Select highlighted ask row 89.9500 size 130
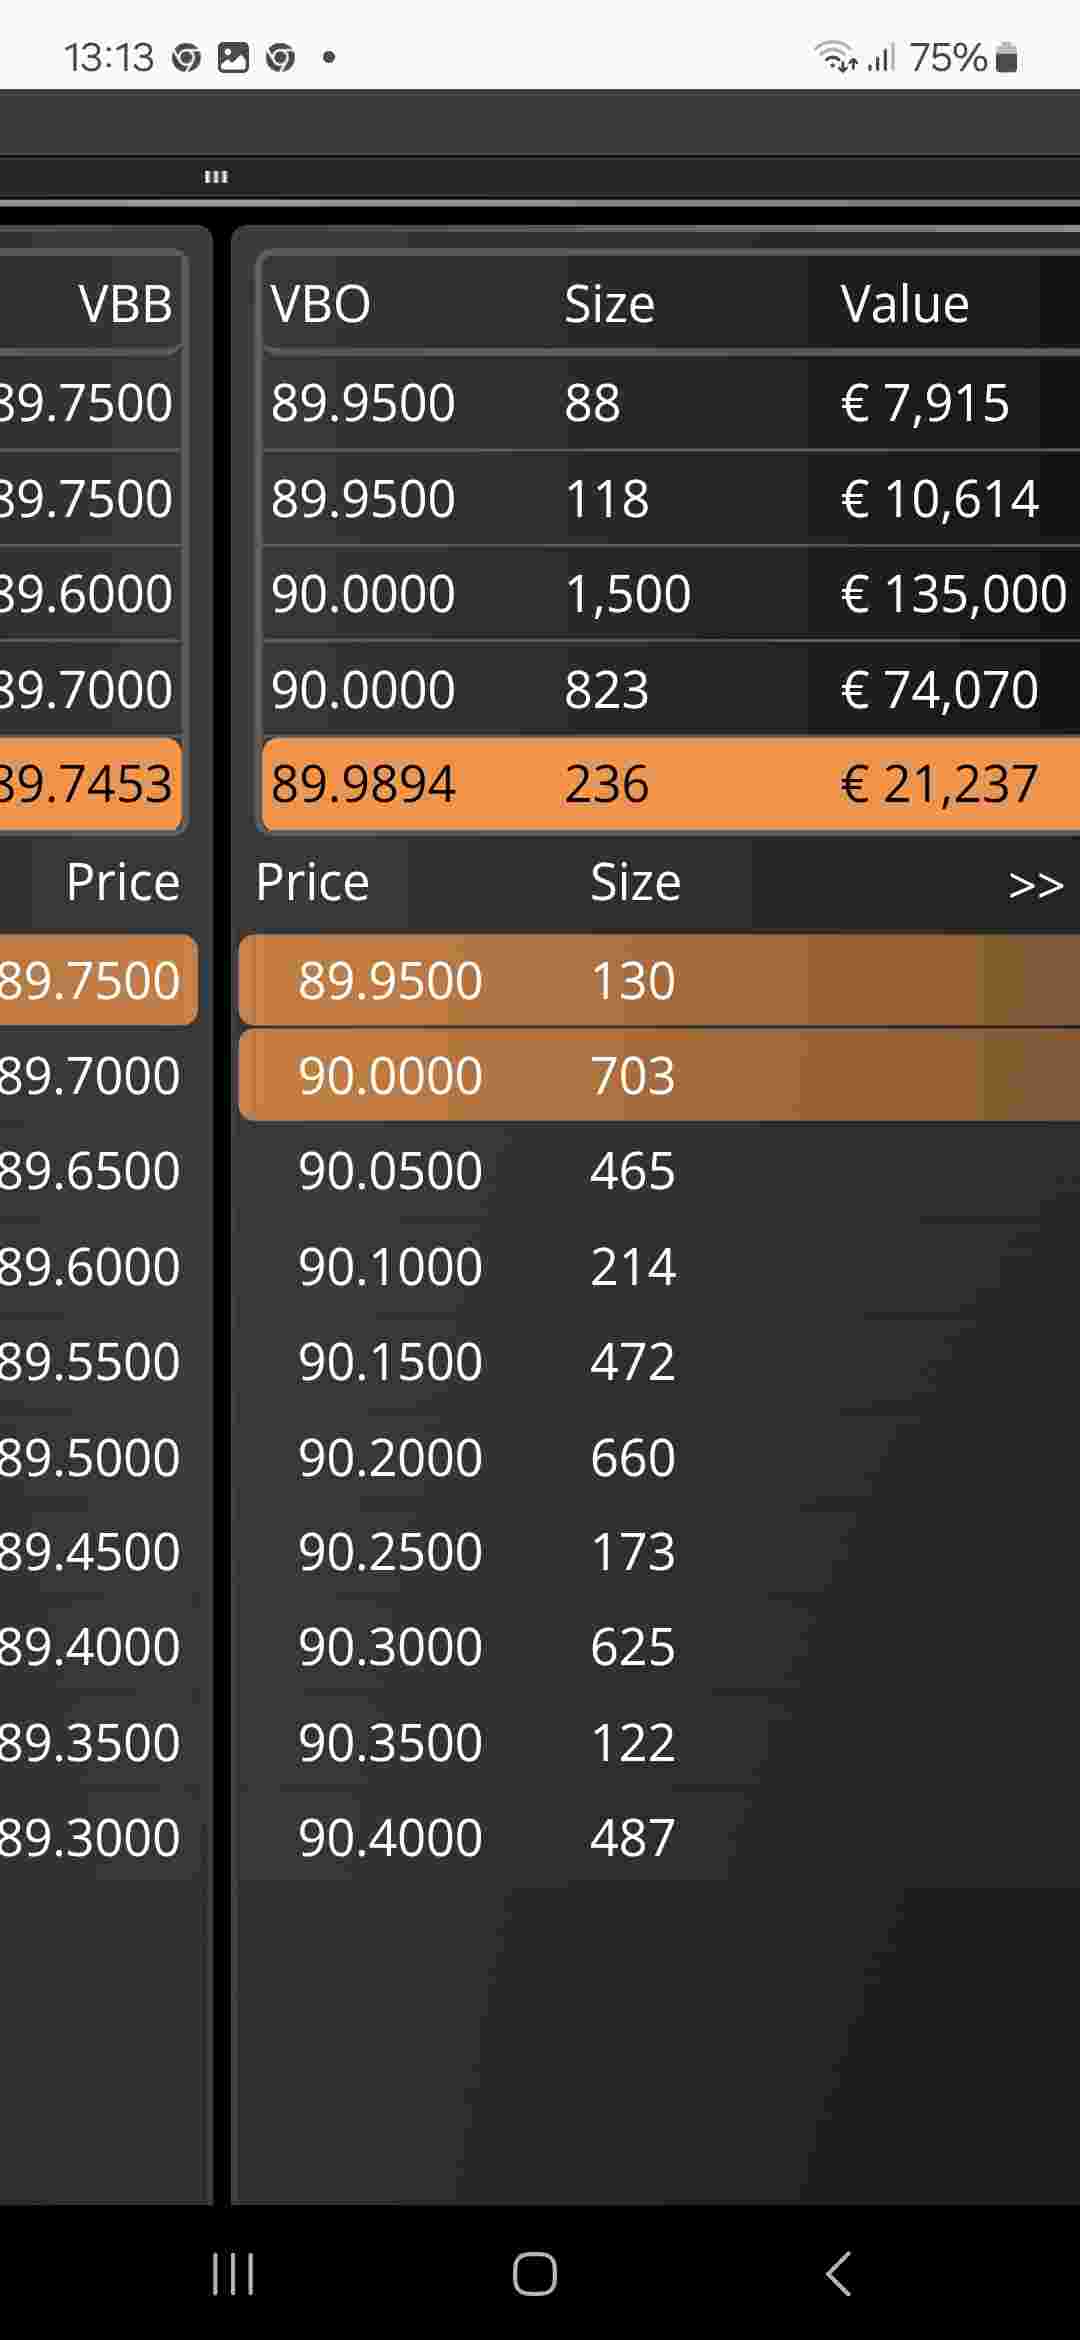 tap(659, 980)
